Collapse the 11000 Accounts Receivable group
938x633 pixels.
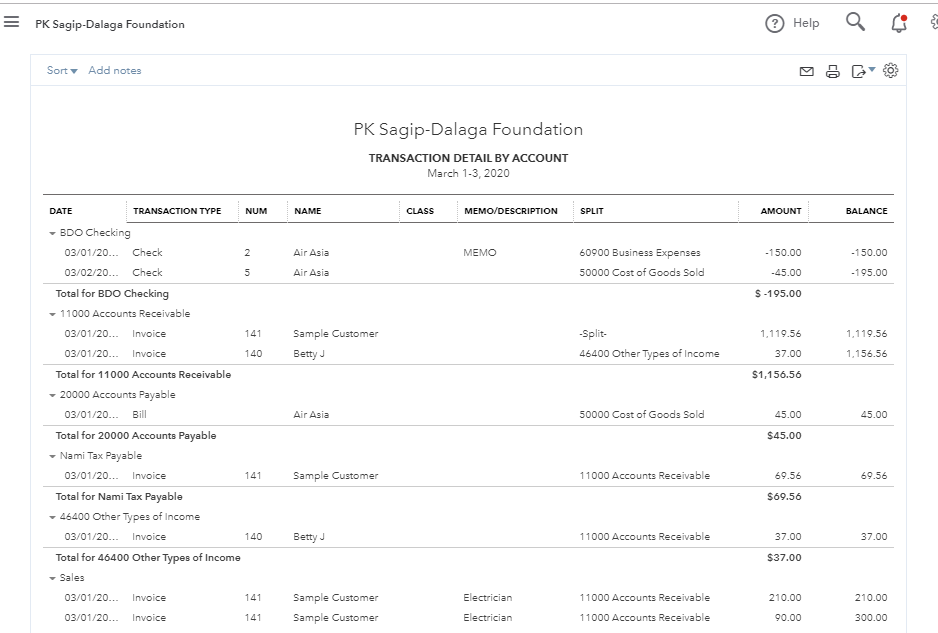[52, 314]
